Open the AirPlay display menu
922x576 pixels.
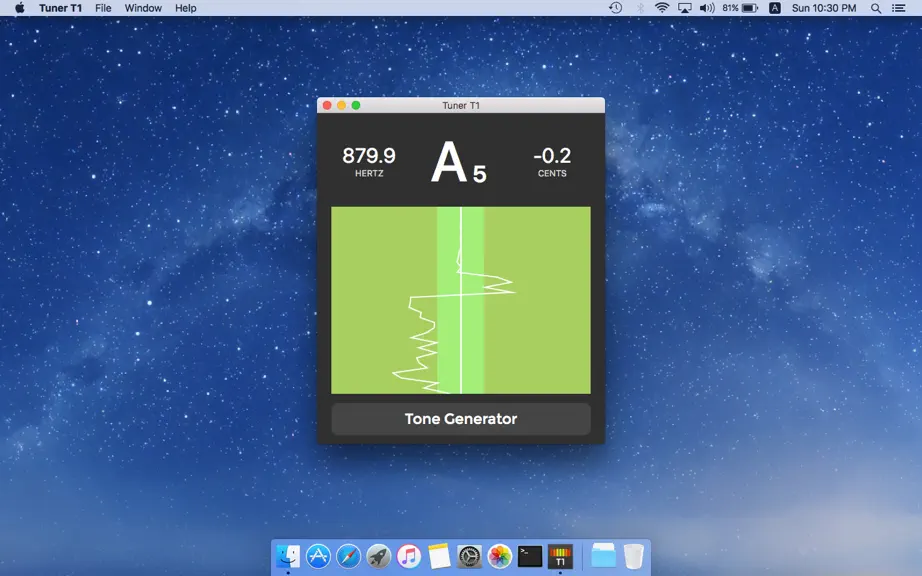(684, 8)
